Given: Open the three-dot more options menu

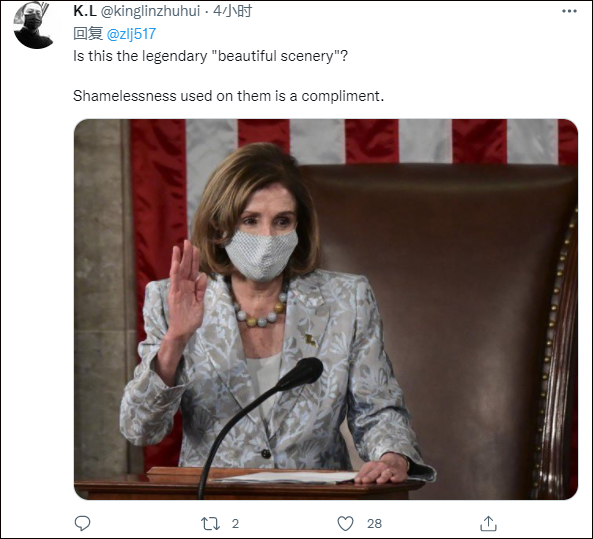Looking at the screenshot, I should point(569,11).
